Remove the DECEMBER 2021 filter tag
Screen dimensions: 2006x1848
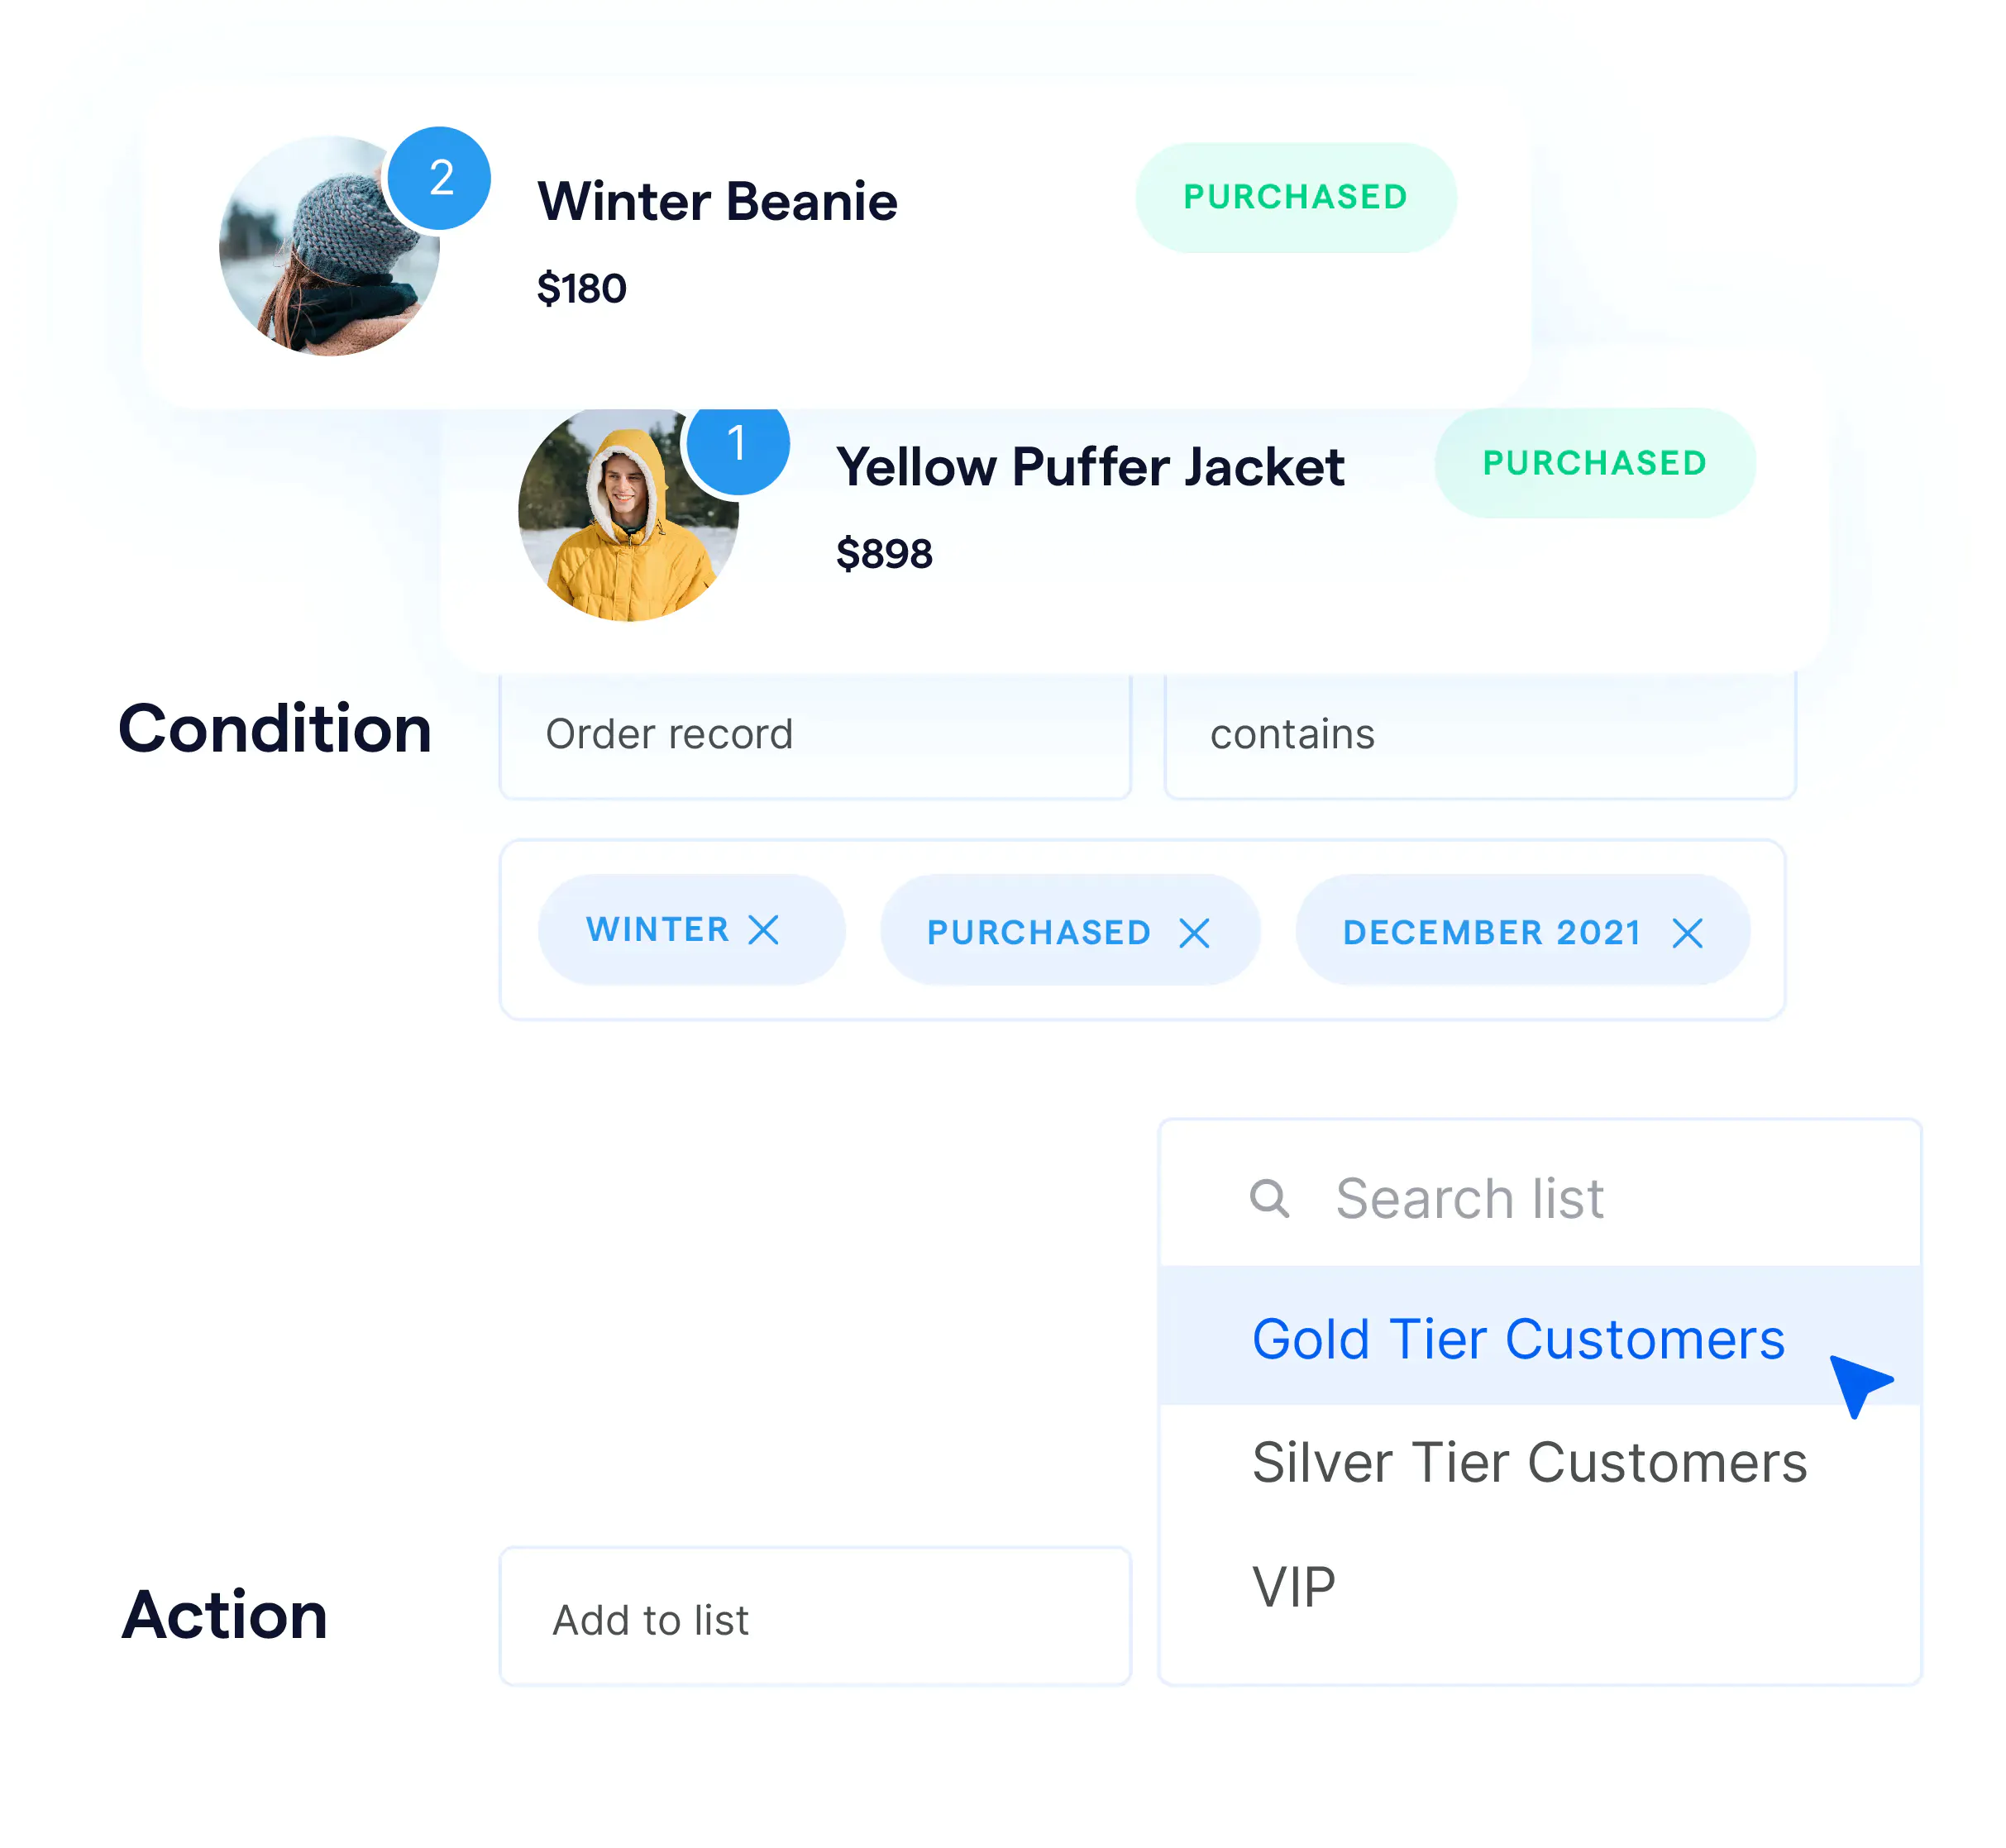pos(1686,929)
